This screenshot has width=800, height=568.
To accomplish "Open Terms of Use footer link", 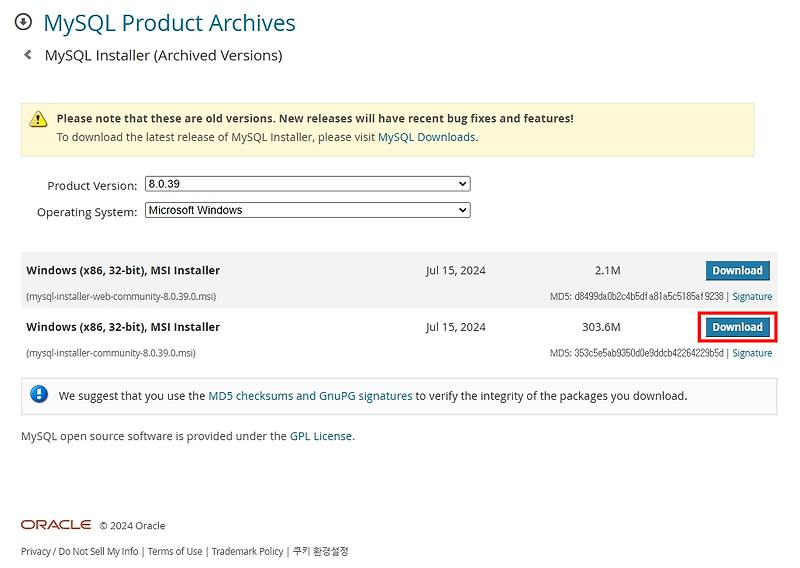I will 175,551.
